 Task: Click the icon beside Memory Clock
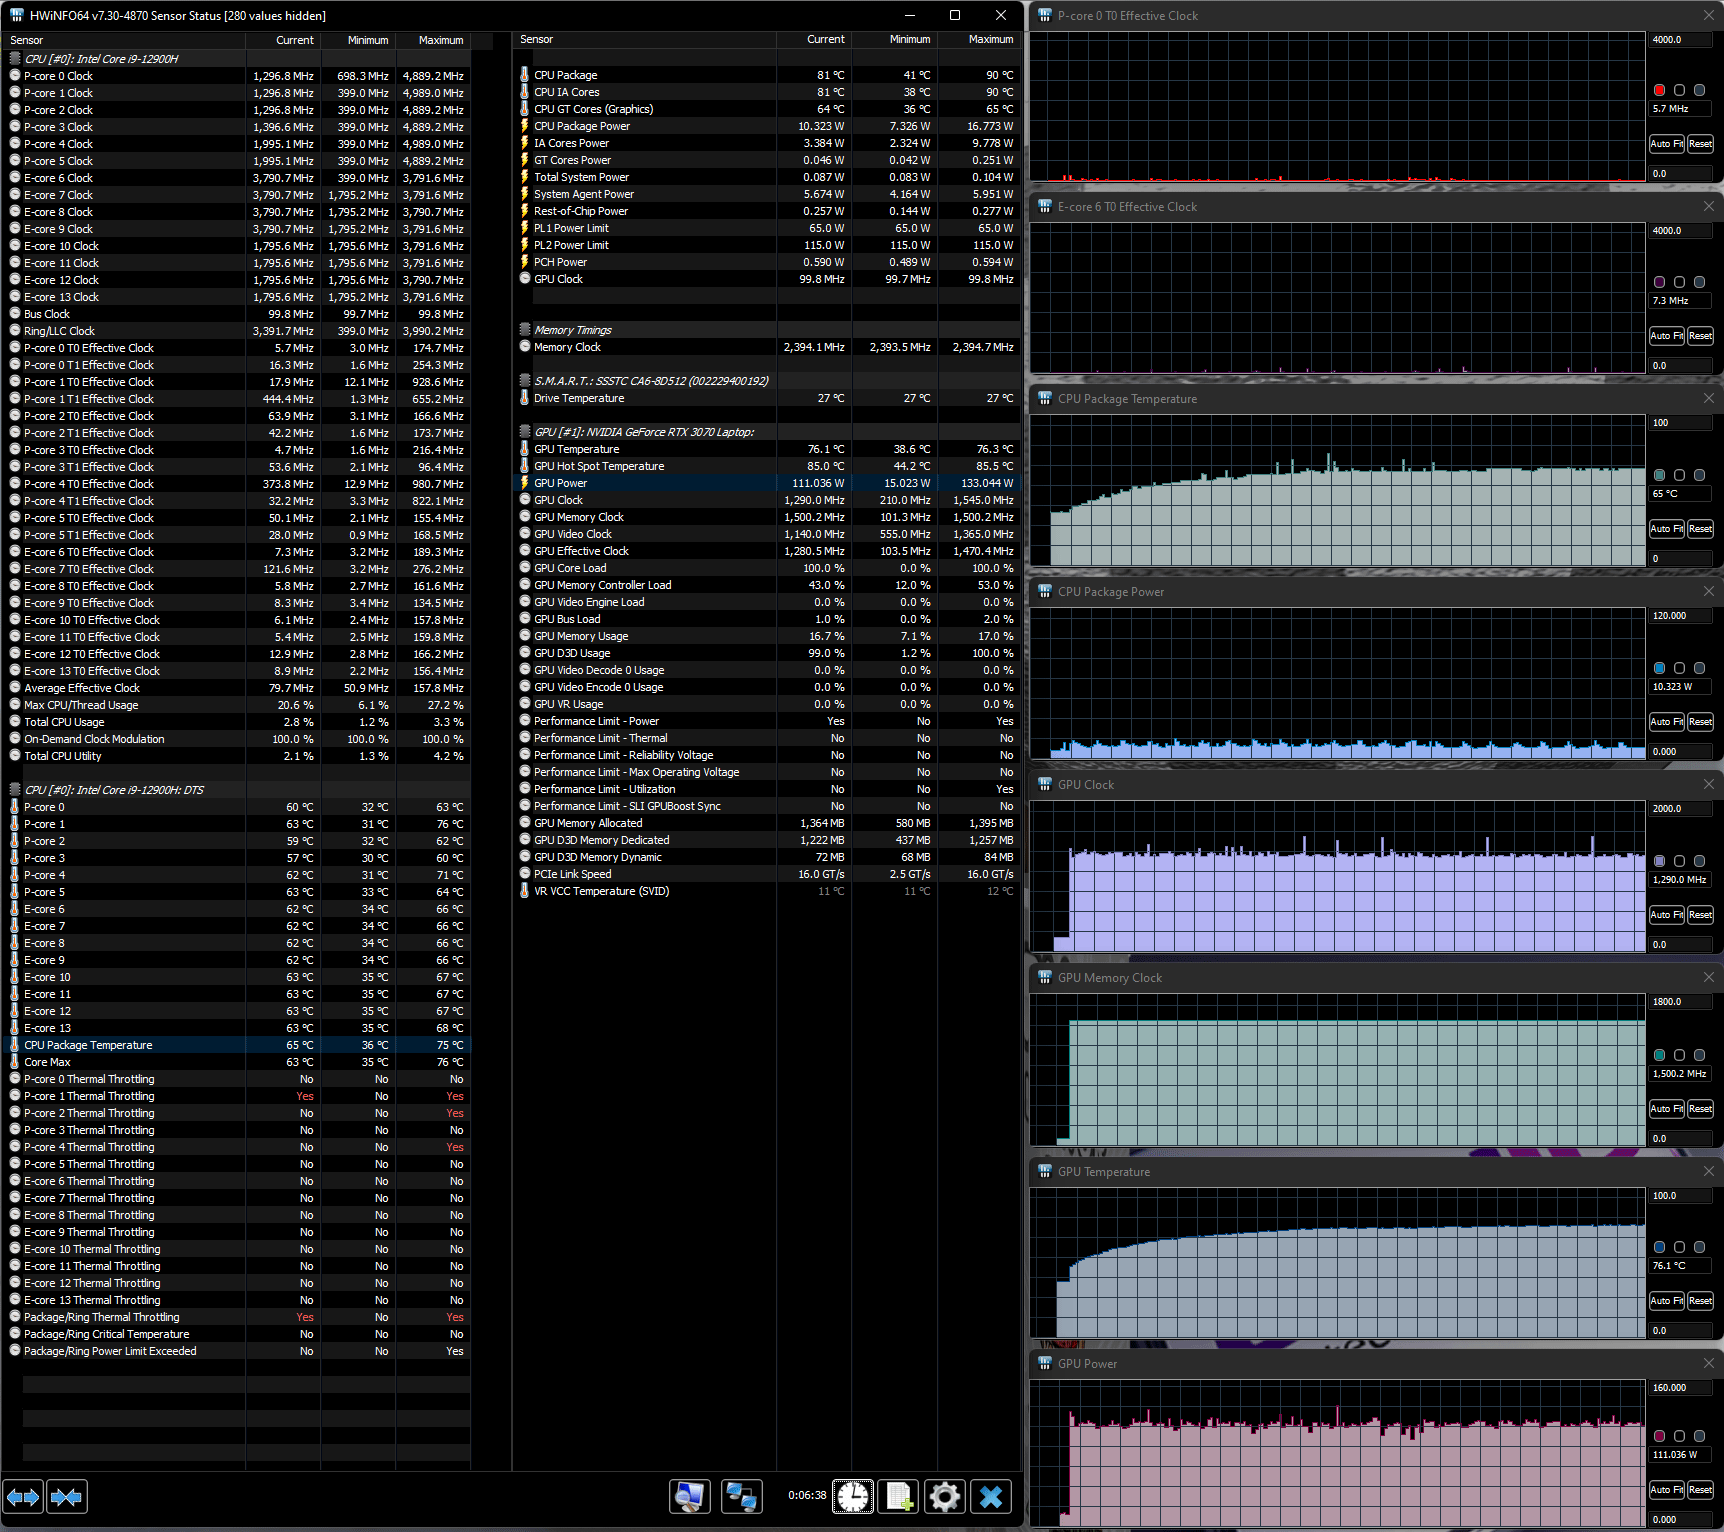coord(525,347)
